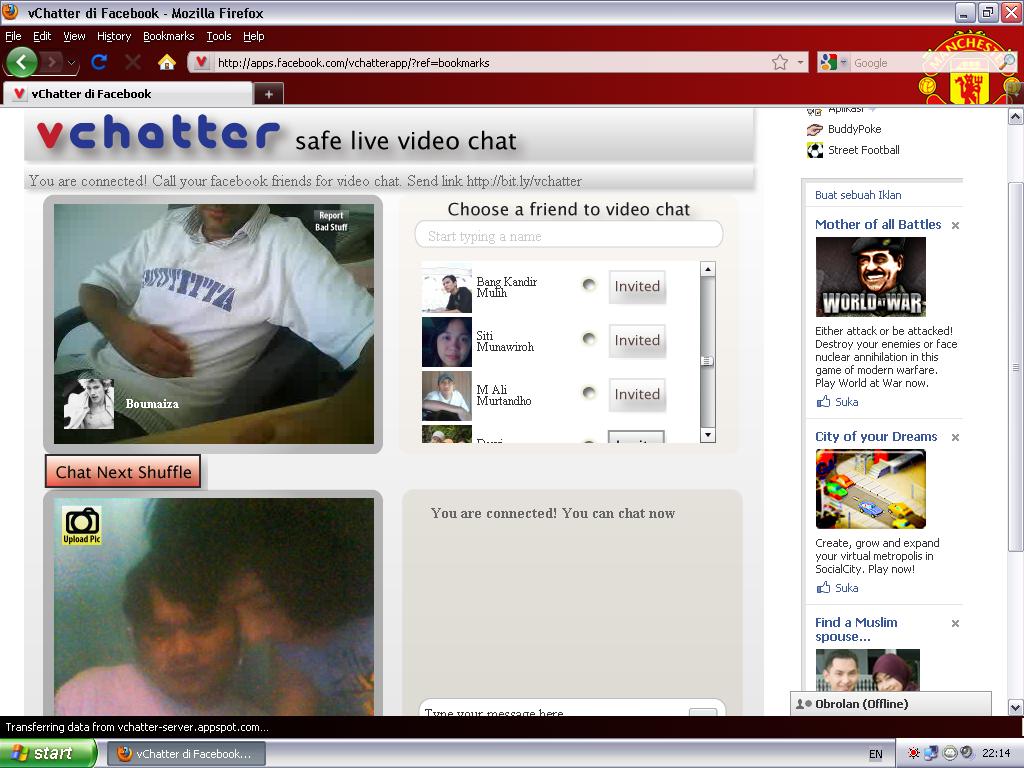Close the Find a Muslim spouse ad
Viewport: 1024px width, 768px height.
pyautogui.click(x=955, y=624)
